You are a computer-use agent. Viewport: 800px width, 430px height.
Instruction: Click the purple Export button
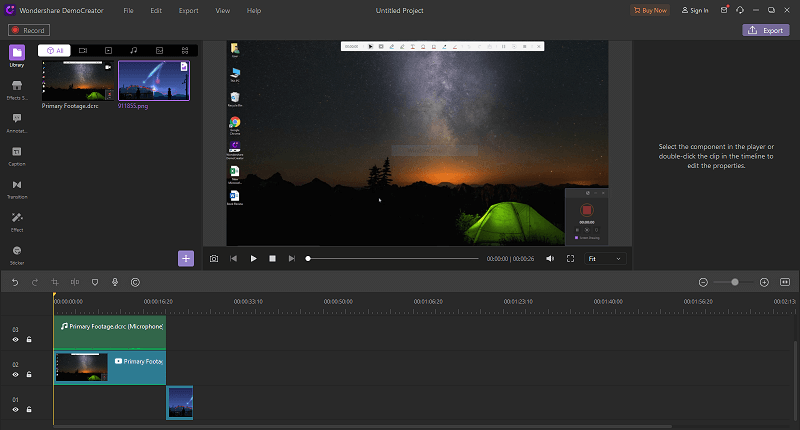[x=765, y=30]
